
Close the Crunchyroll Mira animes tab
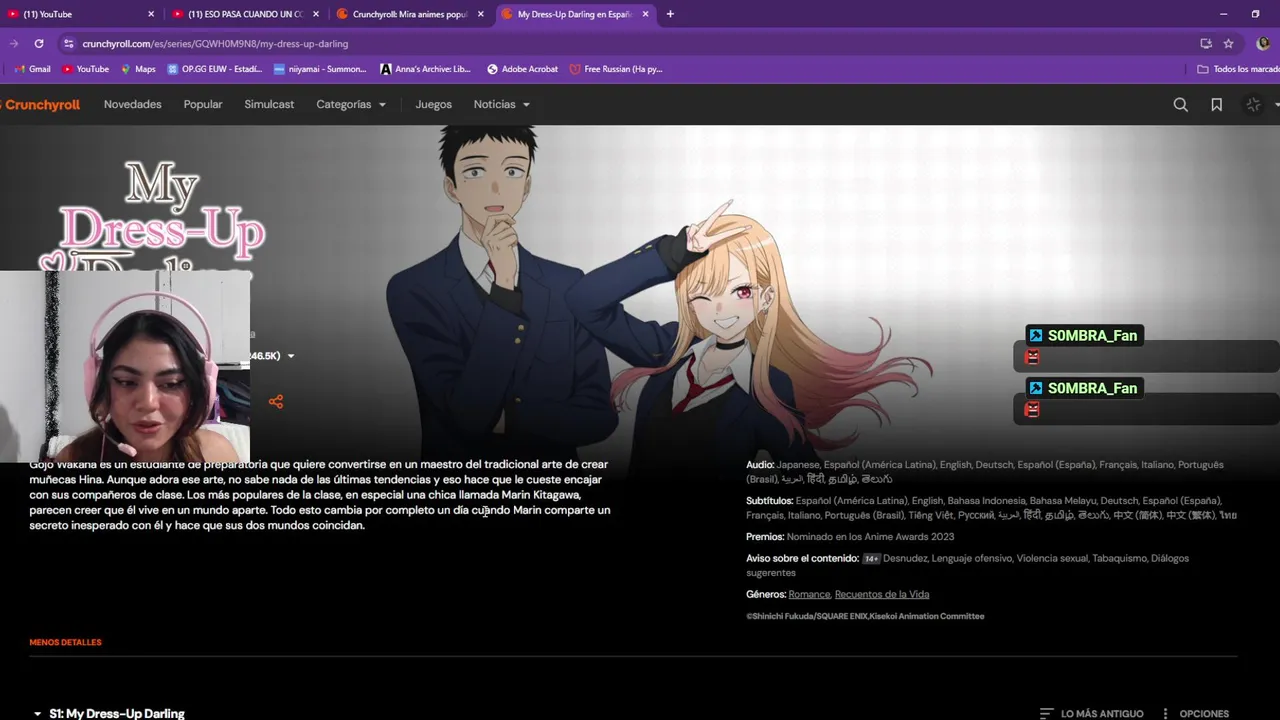coord(481,14)
